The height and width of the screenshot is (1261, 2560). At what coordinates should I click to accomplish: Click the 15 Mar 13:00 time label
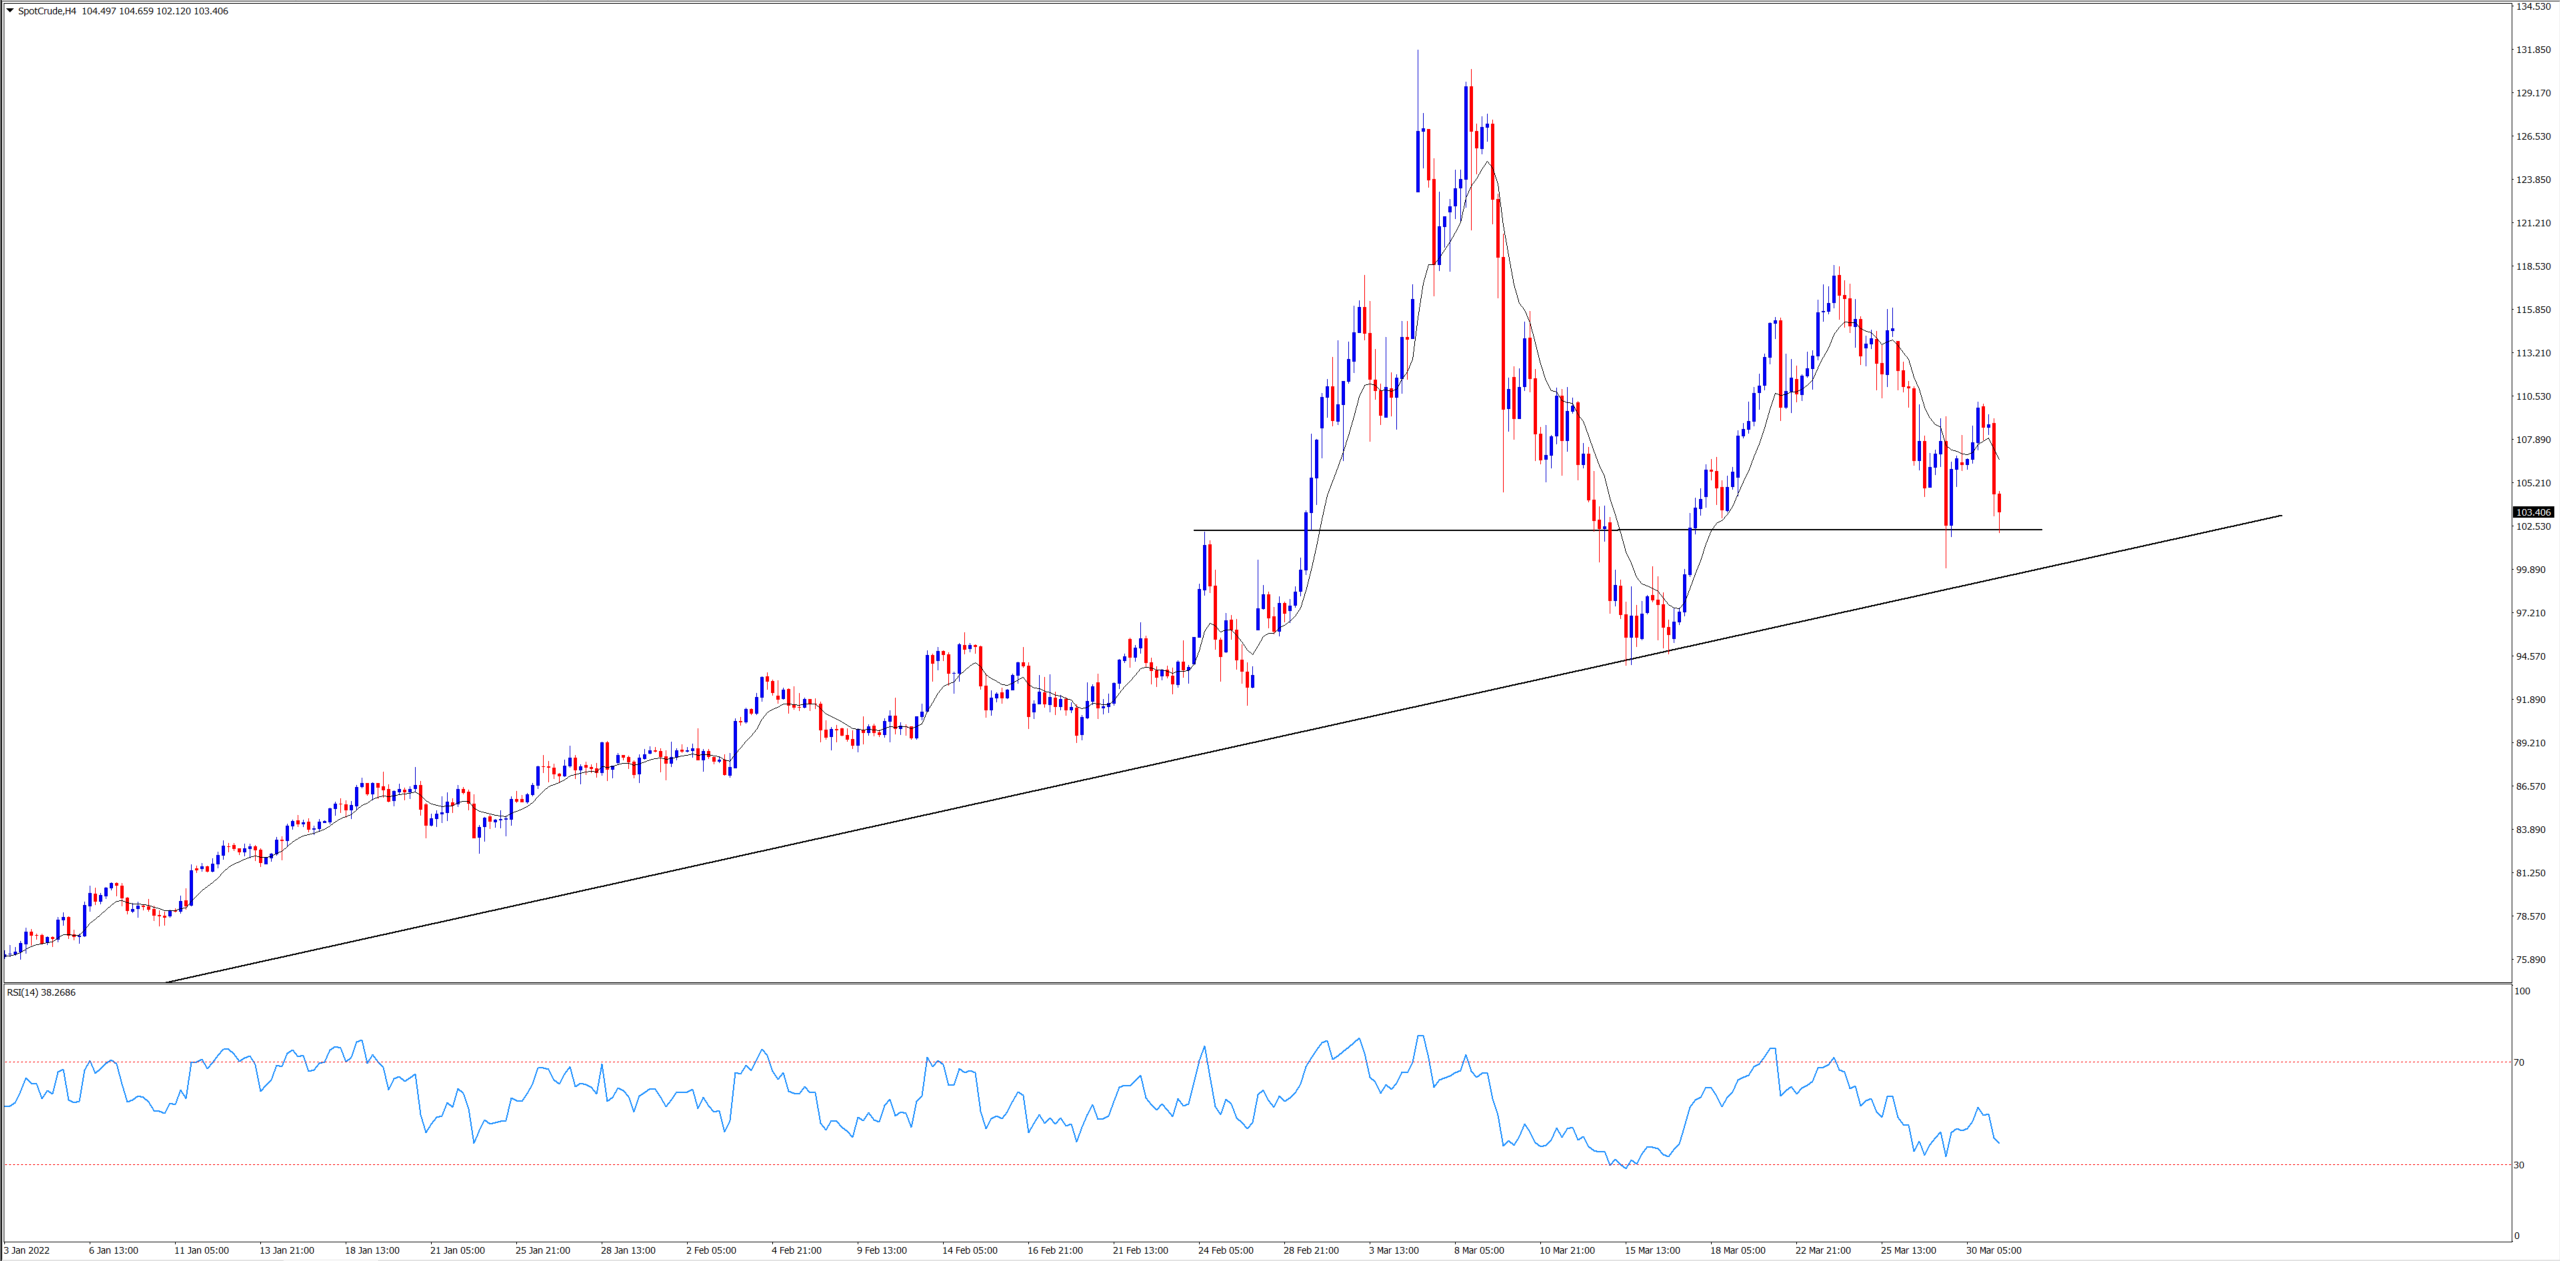[1652, 1250]
